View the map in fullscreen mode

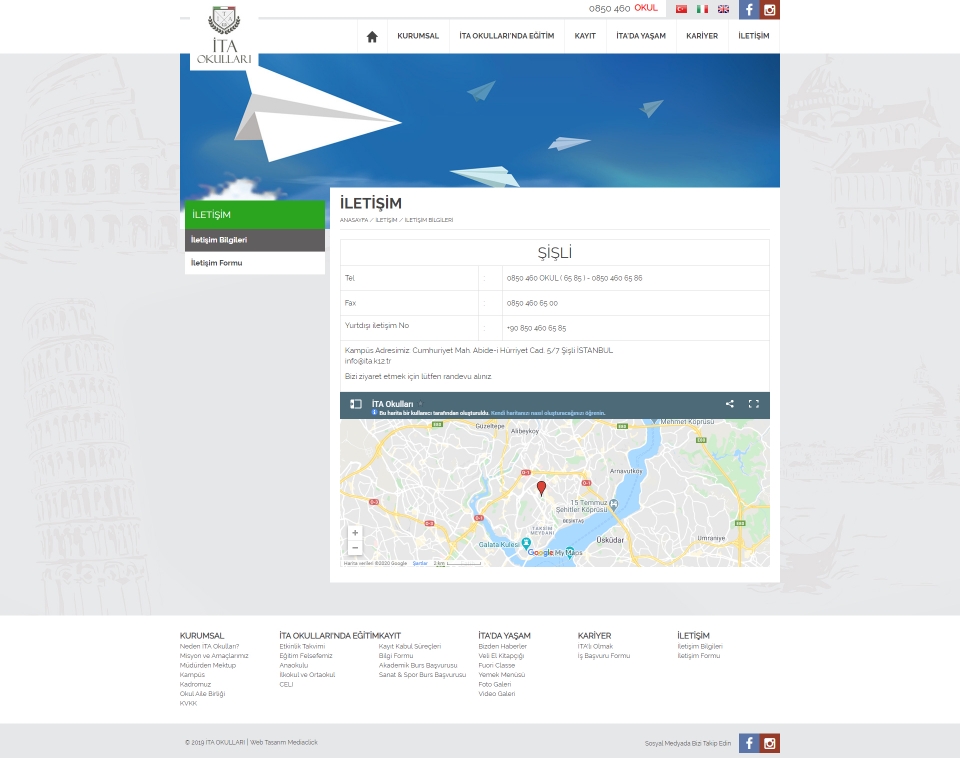[754, 404]
